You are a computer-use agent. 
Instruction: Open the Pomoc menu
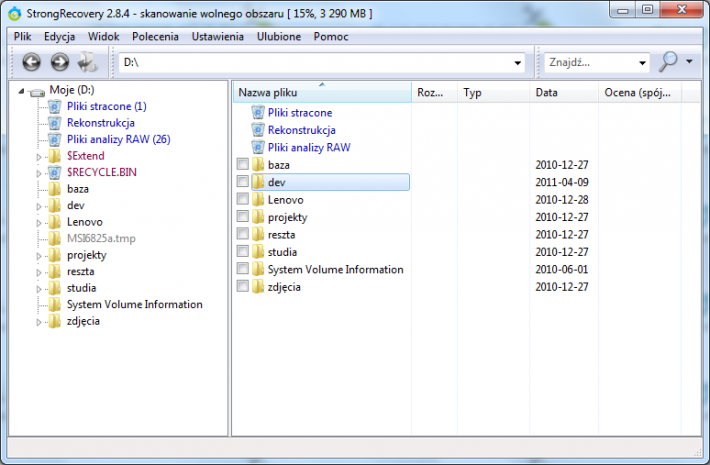331,37
